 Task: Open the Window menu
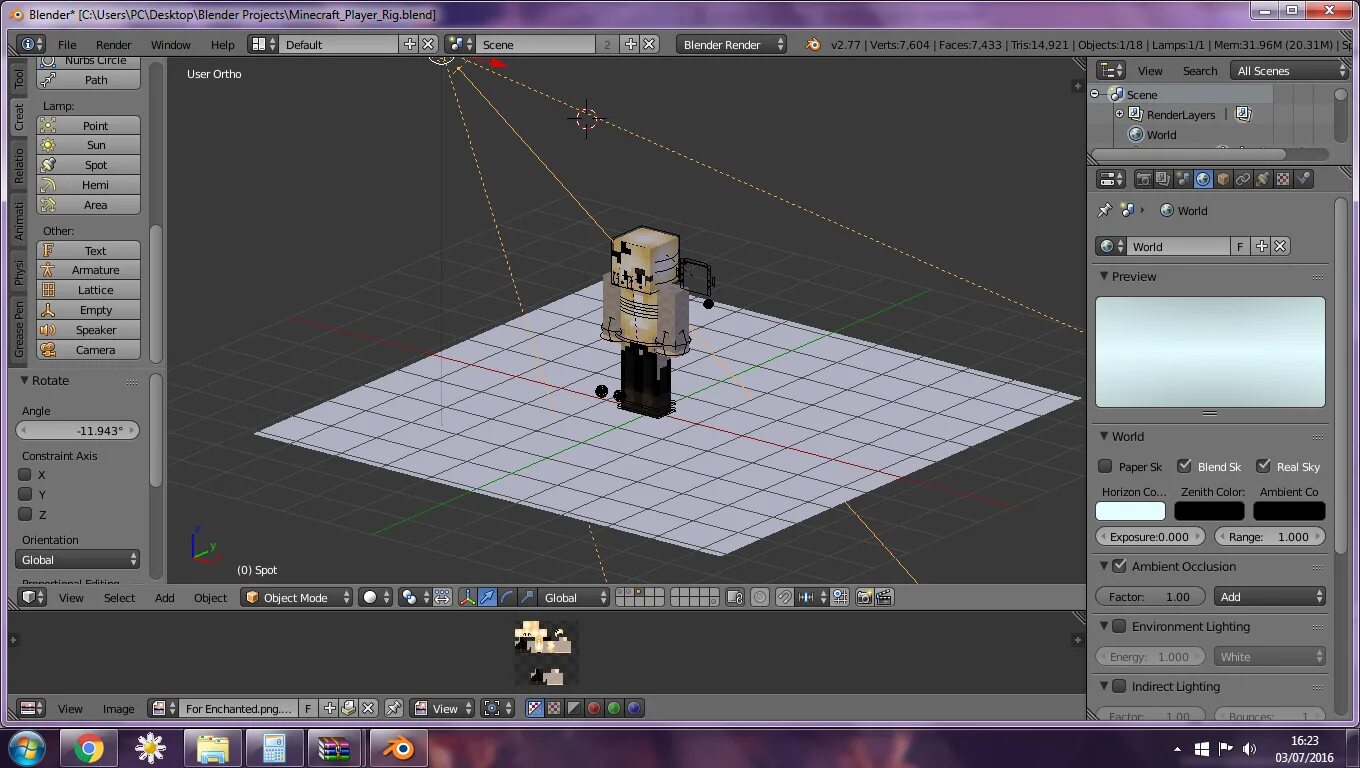171,45
